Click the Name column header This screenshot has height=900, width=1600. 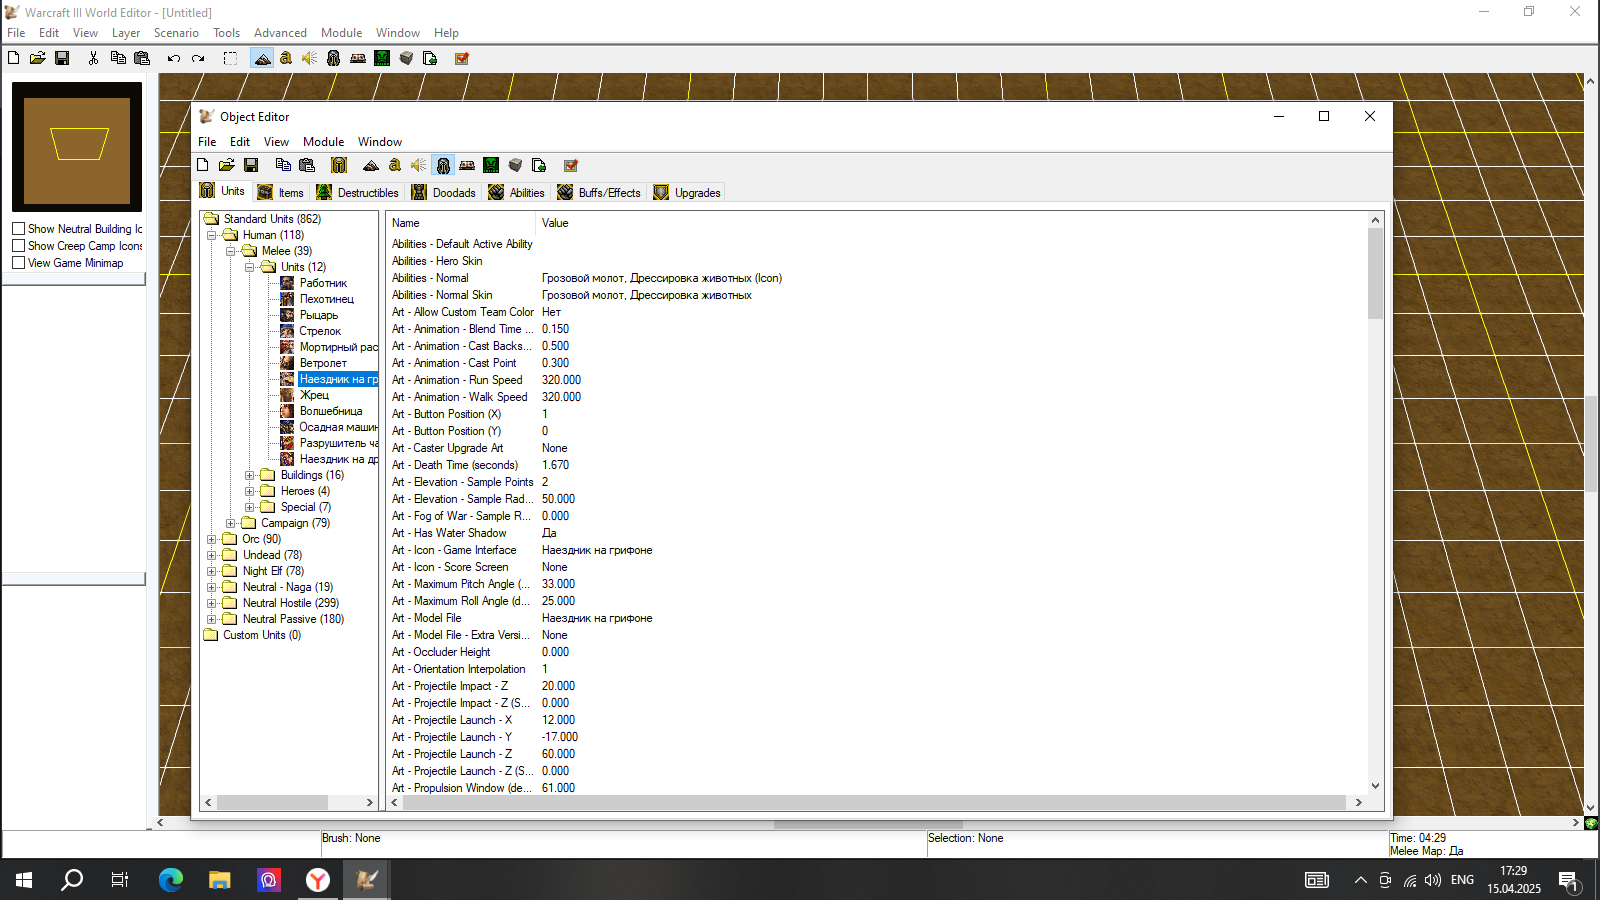point(462,223)
